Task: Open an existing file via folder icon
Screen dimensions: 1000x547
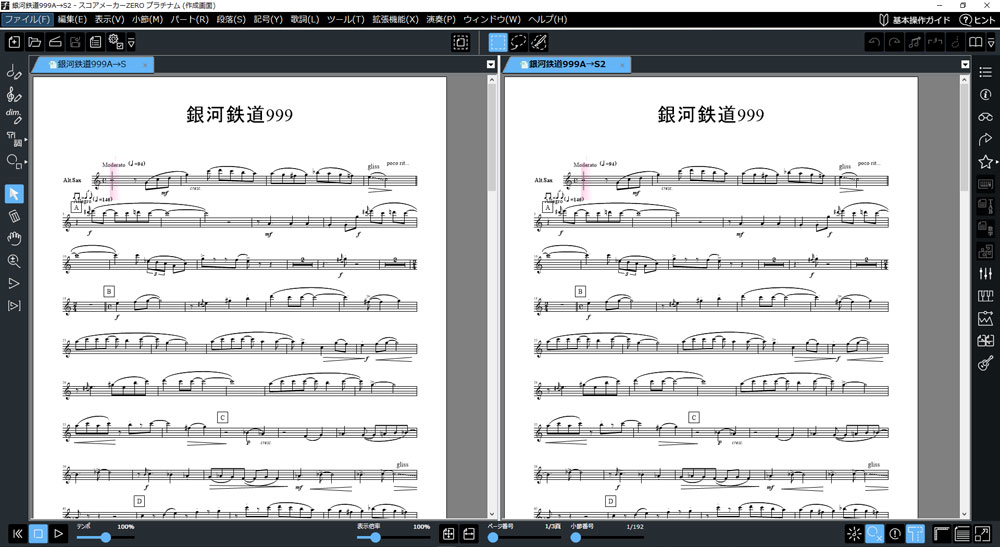Action: click(34, 42)
